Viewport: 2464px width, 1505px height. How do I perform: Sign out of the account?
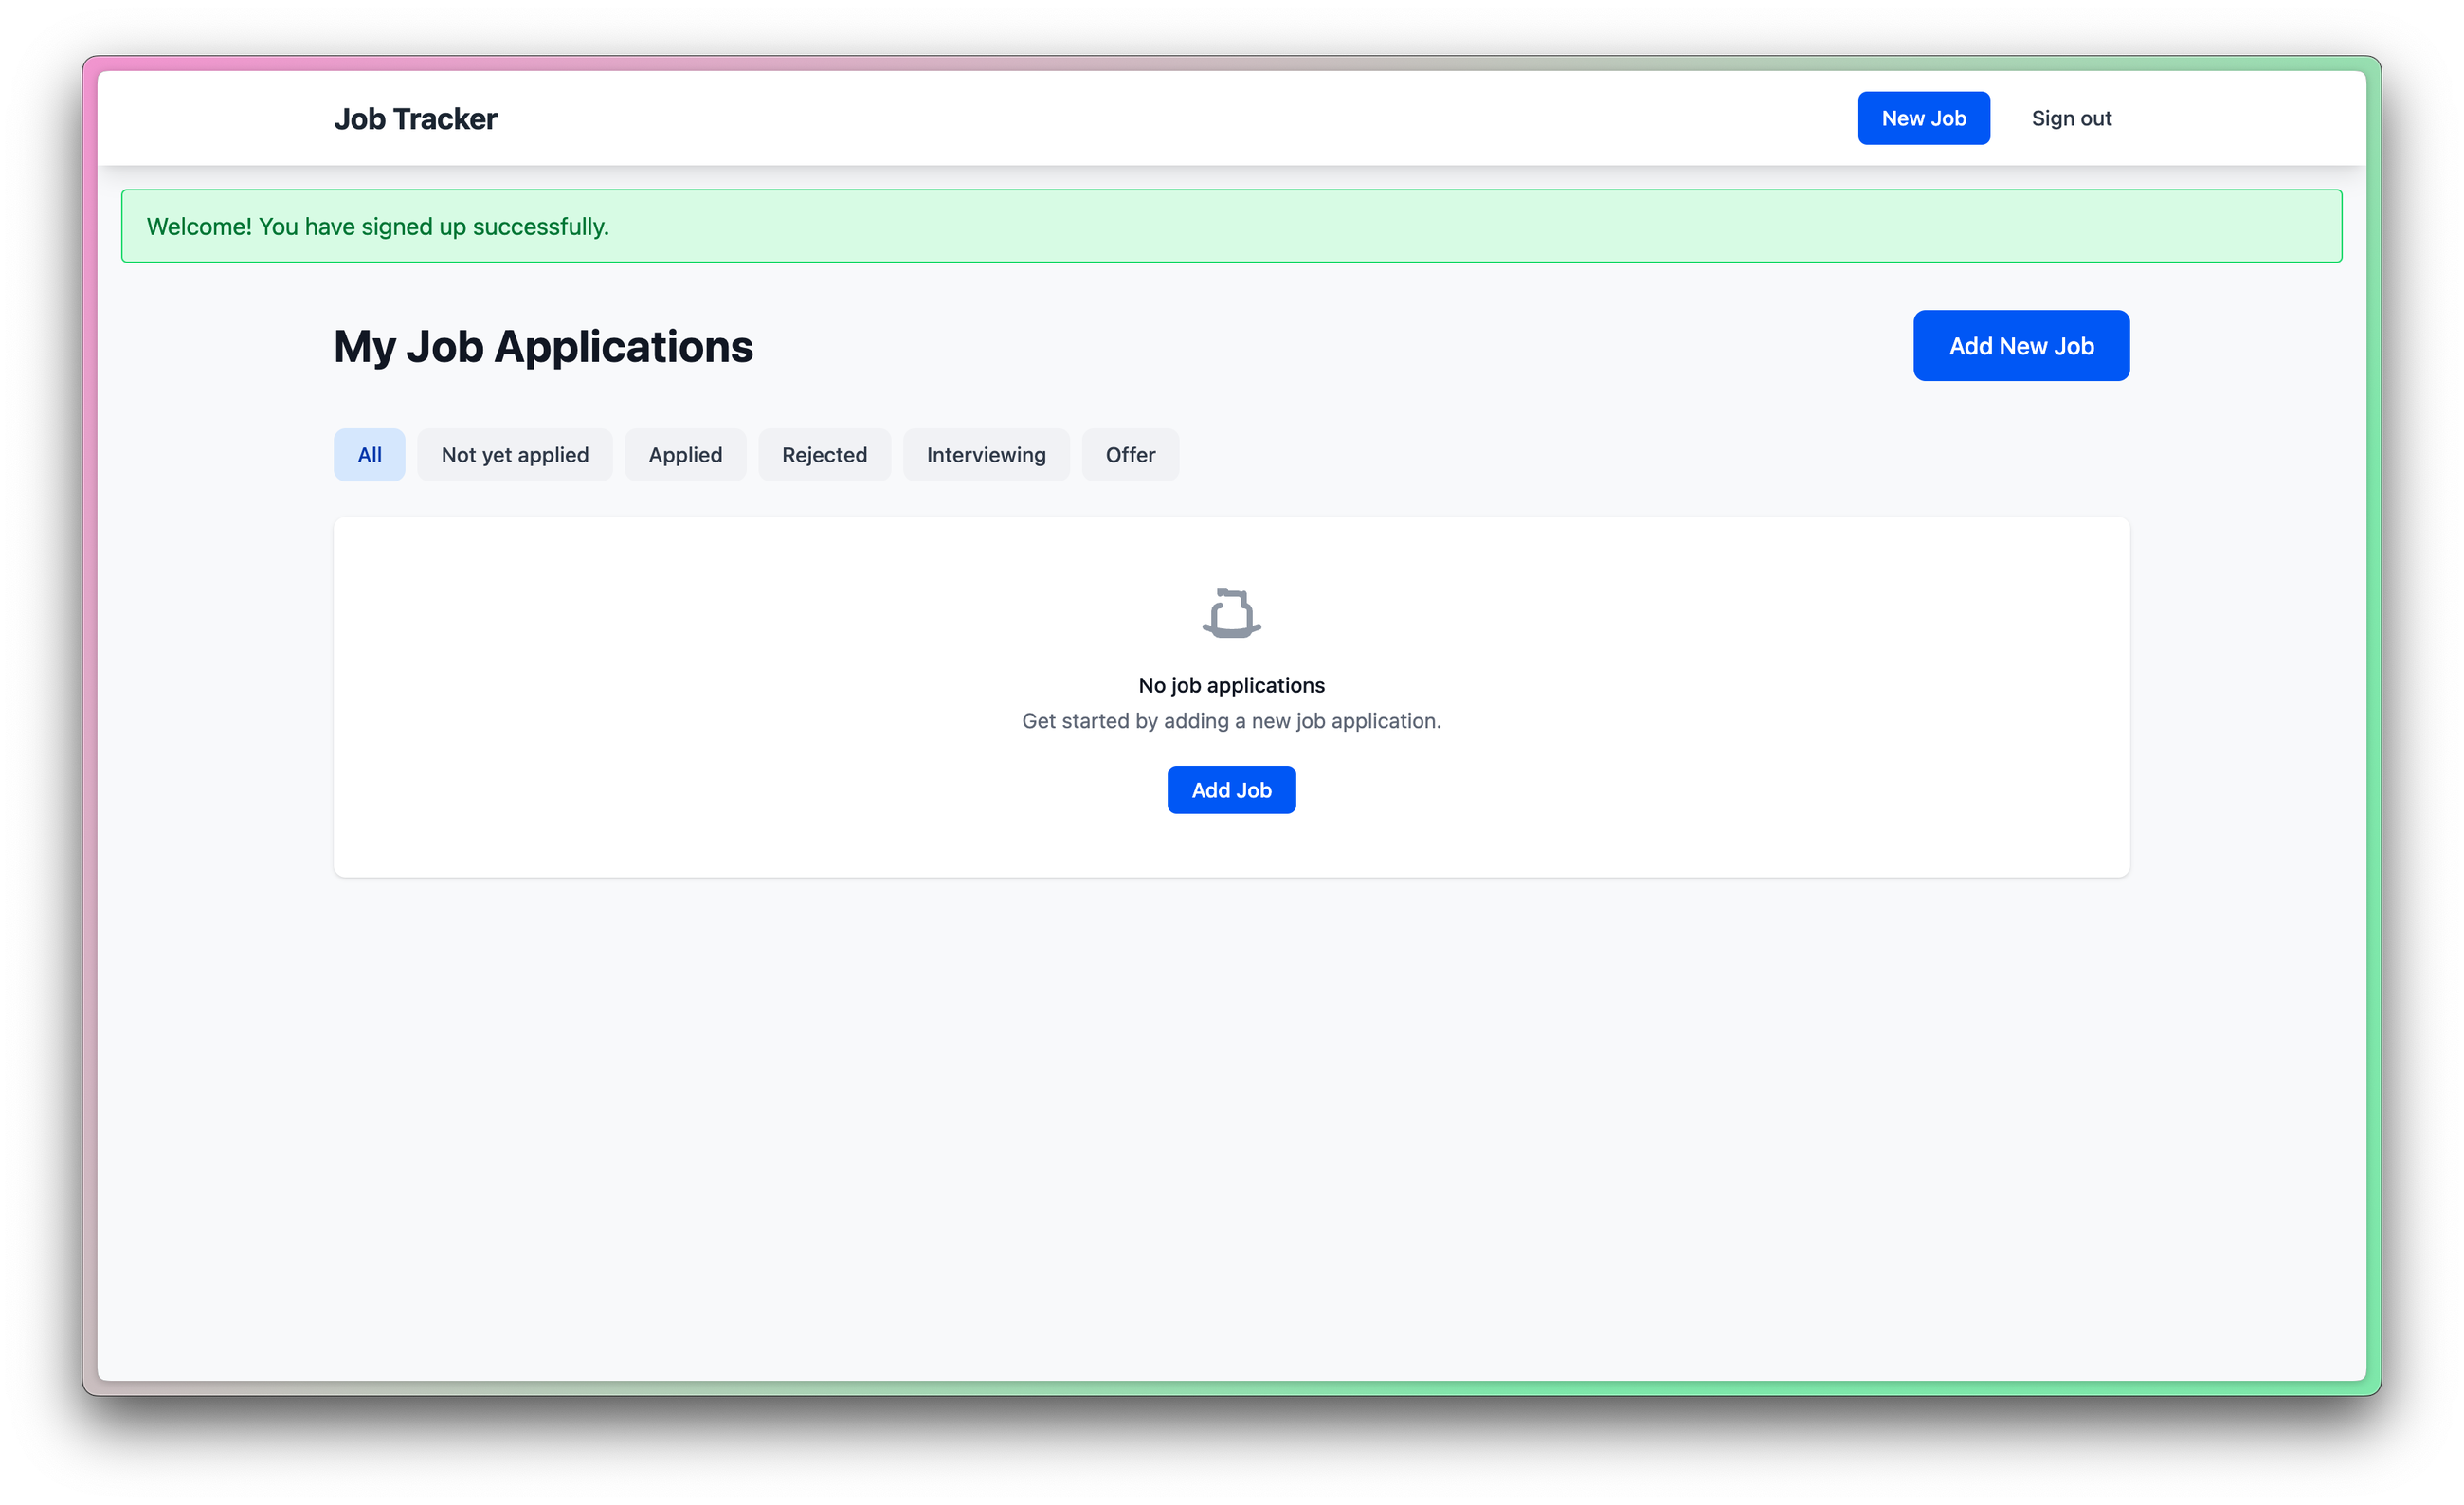2070,119
